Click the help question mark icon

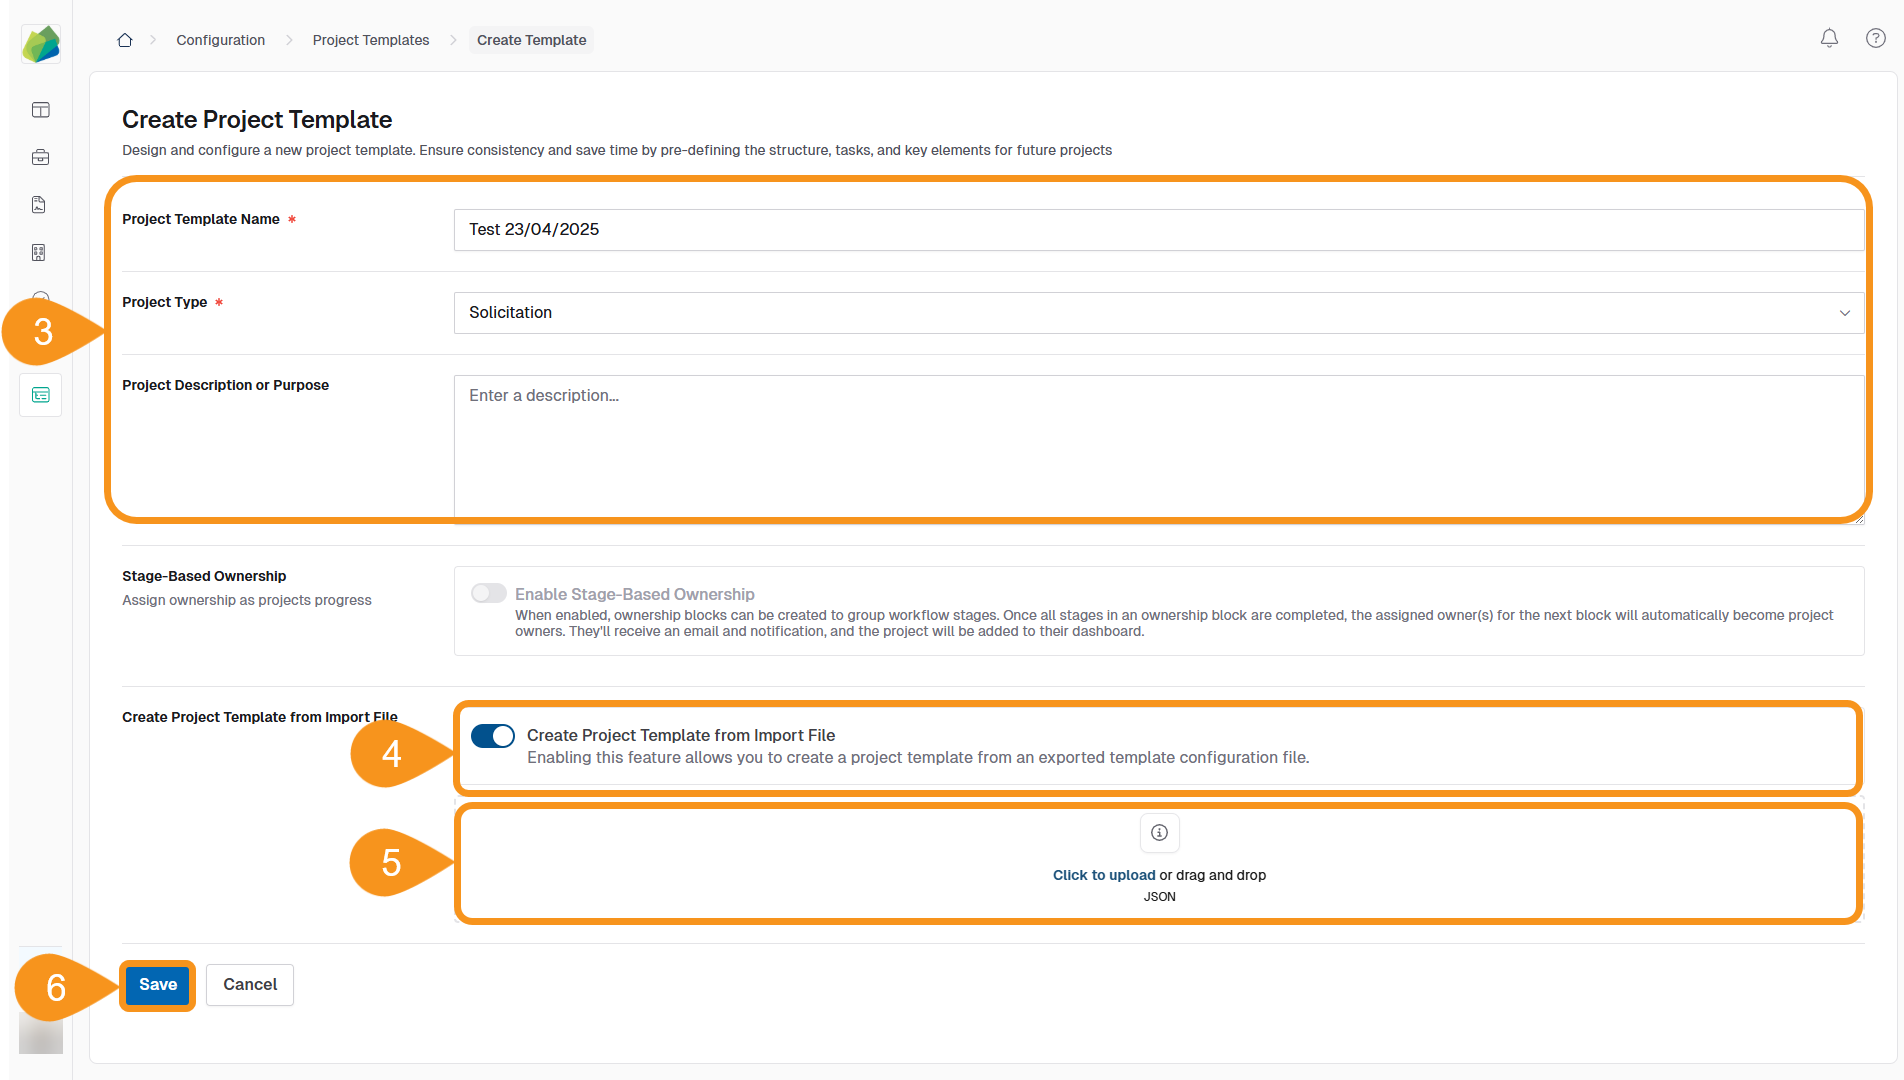coord(1875,38)
